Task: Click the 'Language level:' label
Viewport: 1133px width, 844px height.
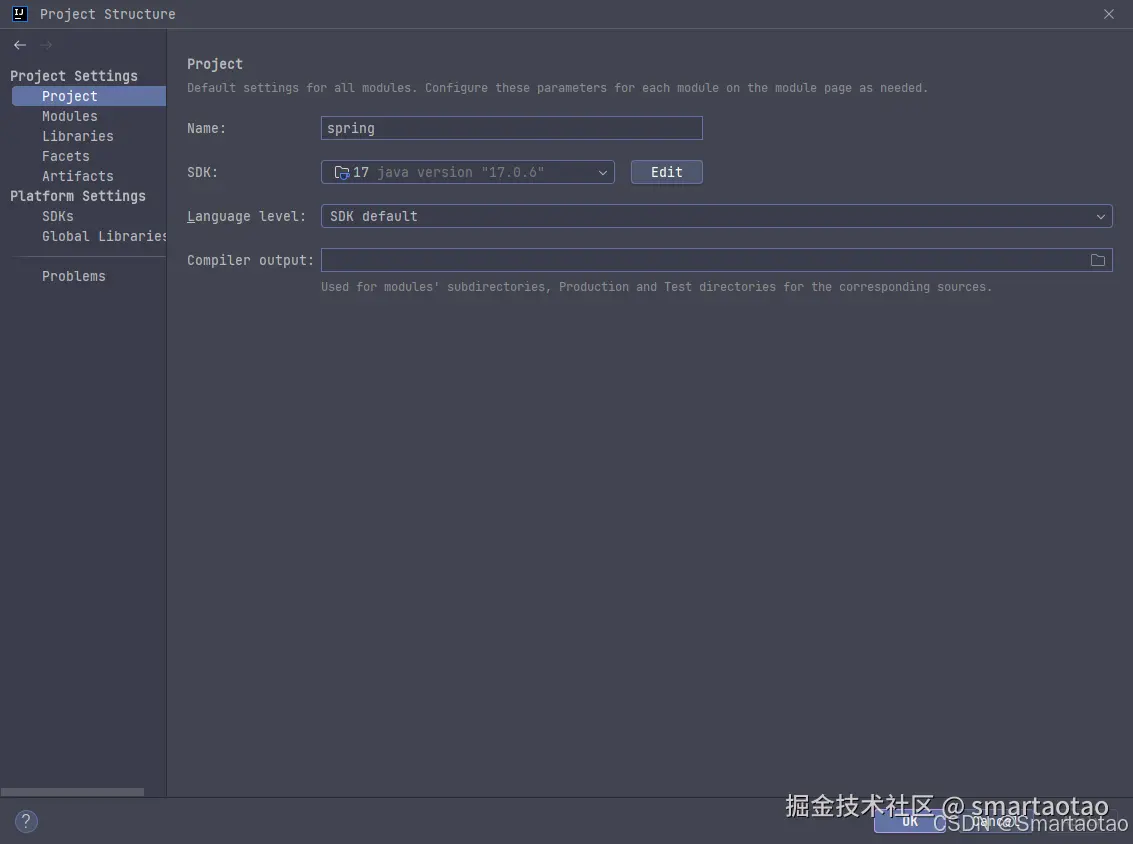Action: (x=246, y=216)
